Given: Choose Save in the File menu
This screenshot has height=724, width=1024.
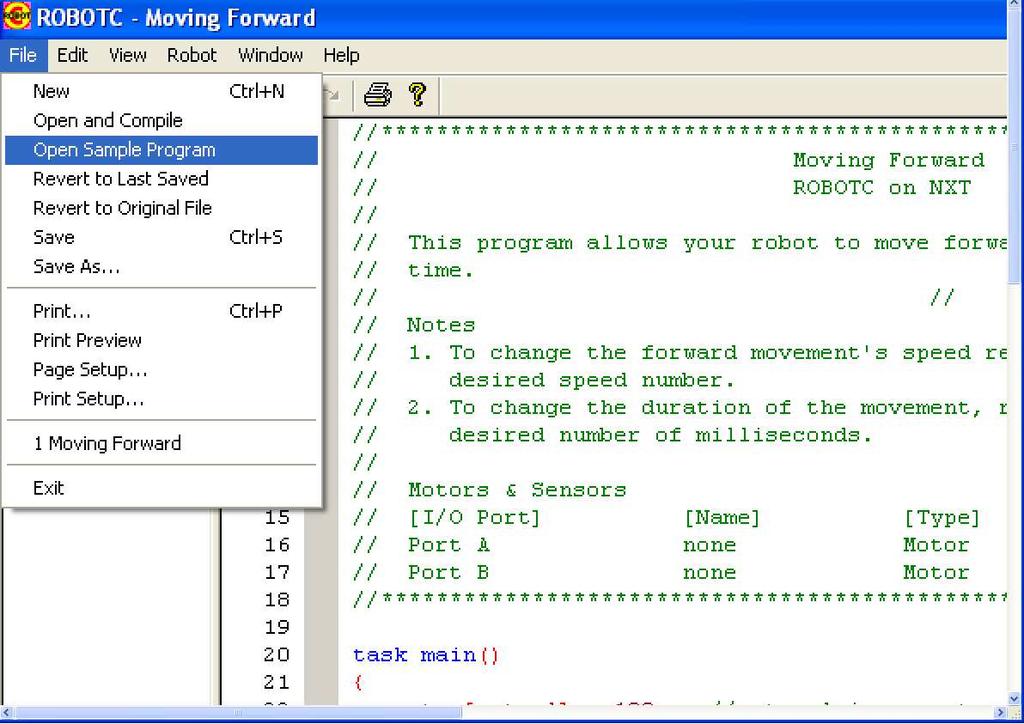Looking at the screenshot, I should click(x=161, y=237).
